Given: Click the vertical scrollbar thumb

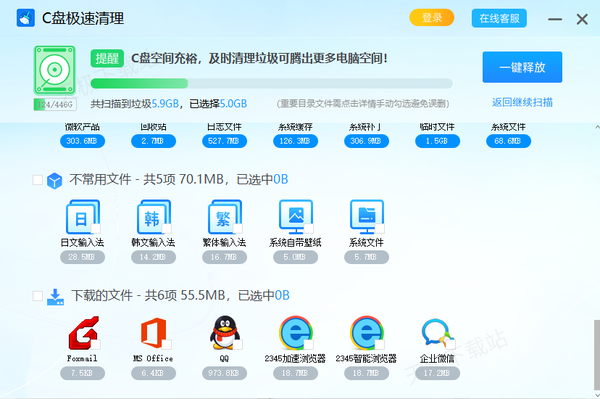Looking at the screenshot, I should coord(597,355).
